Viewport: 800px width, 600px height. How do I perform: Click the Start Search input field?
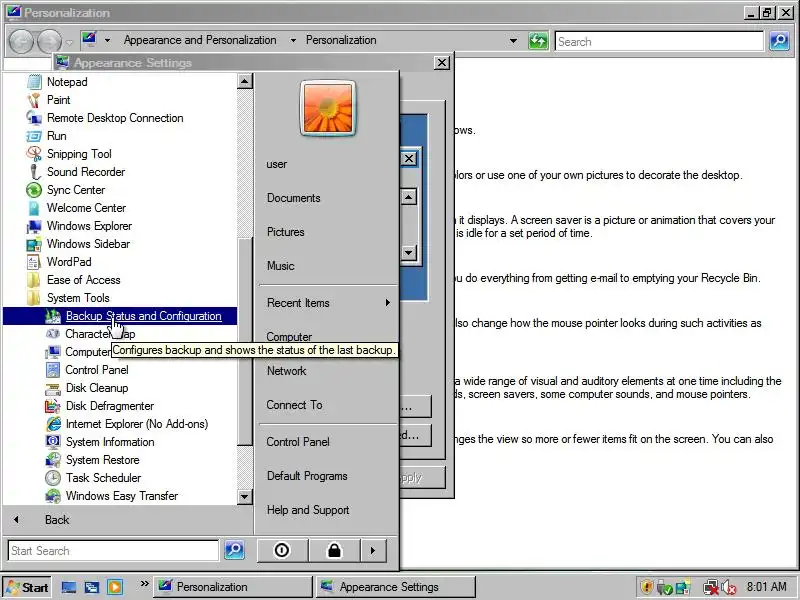(113, 551)
